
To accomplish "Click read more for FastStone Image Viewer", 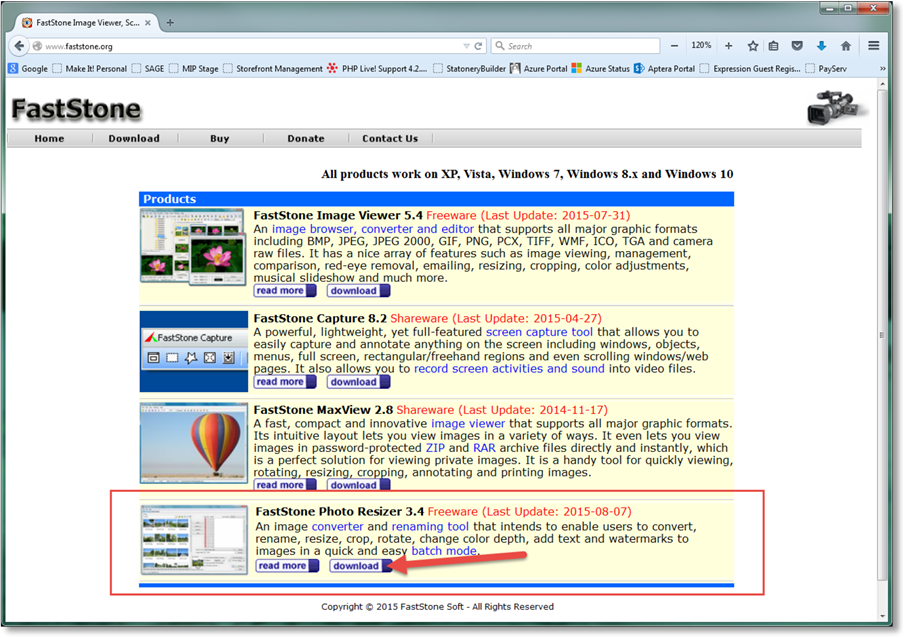I will [285, 290].
